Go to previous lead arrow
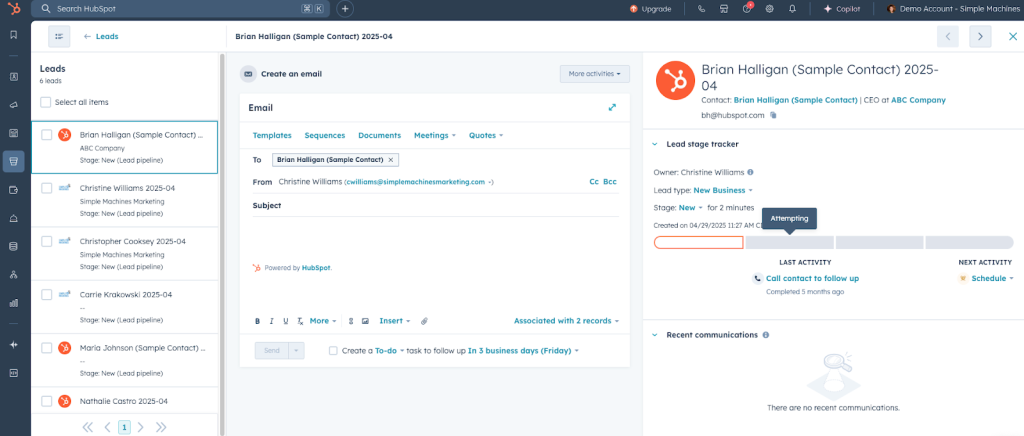The width and height of the screenshot is (1024, 436). (x=948, y=37)
